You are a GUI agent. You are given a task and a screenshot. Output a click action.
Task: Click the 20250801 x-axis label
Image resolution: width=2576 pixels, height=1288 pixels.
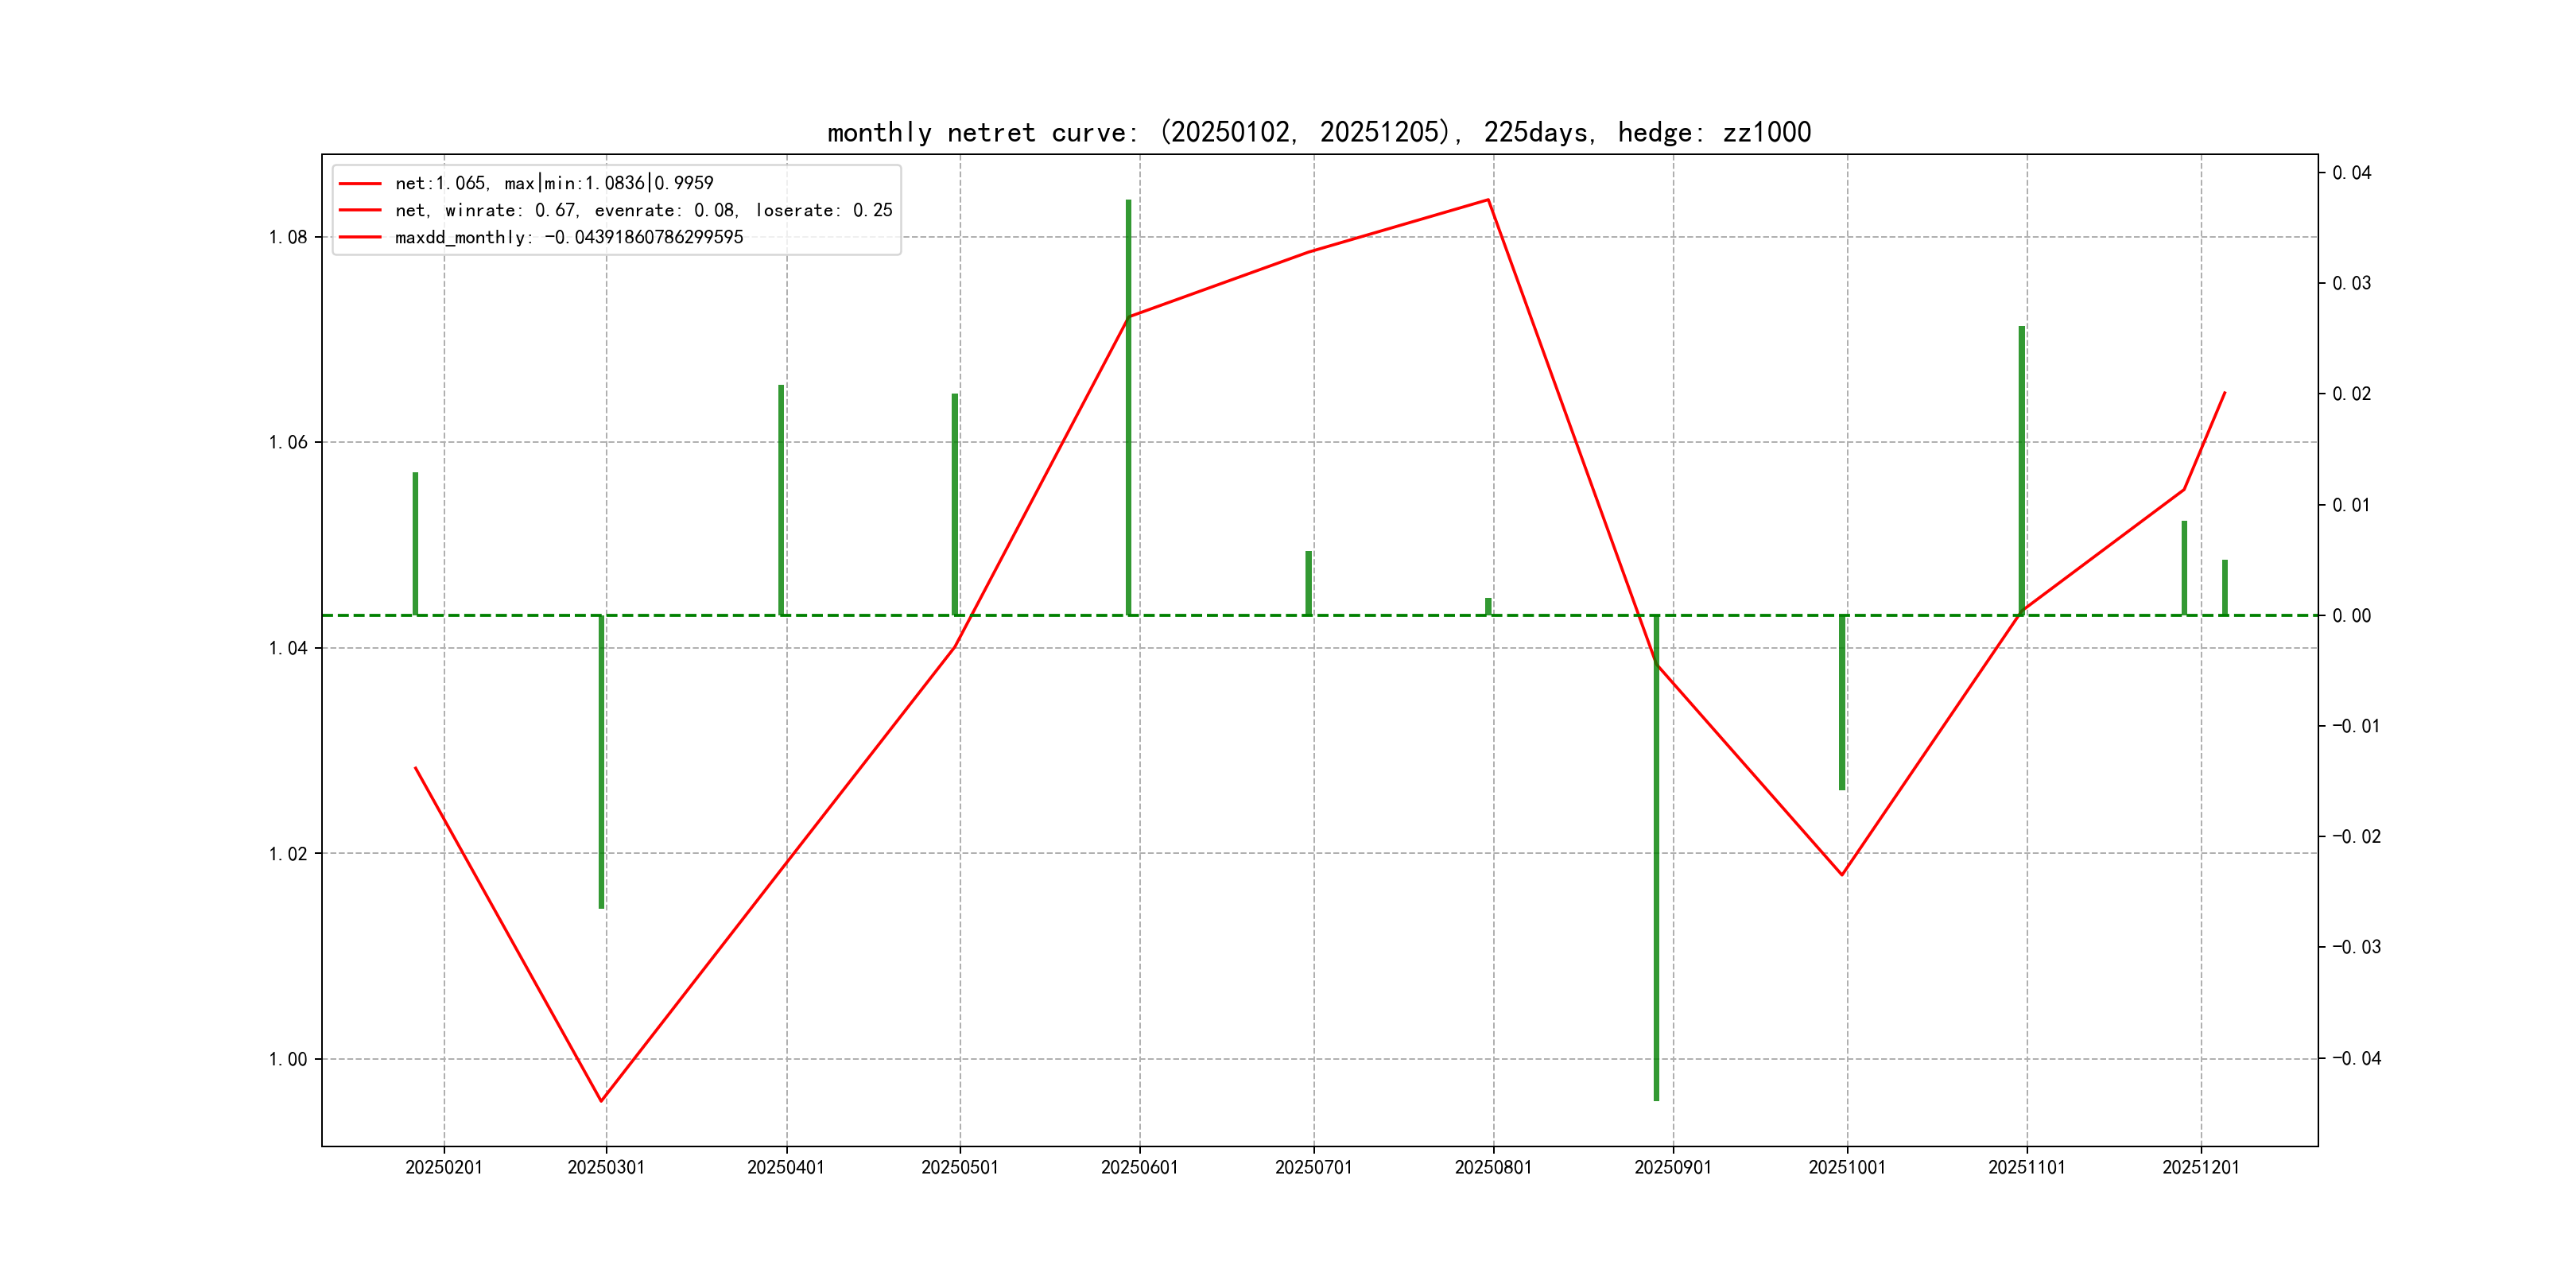pyautogui.click(x=1493, y=1168)
